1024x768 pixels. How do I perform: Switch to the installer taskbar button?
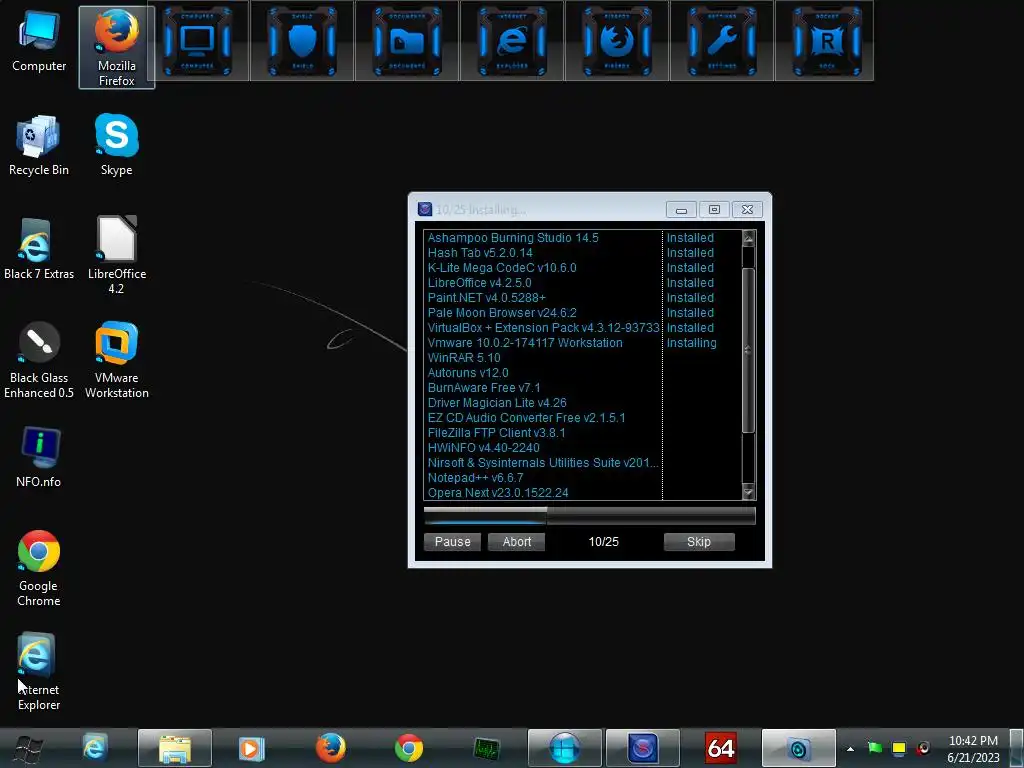643,748
